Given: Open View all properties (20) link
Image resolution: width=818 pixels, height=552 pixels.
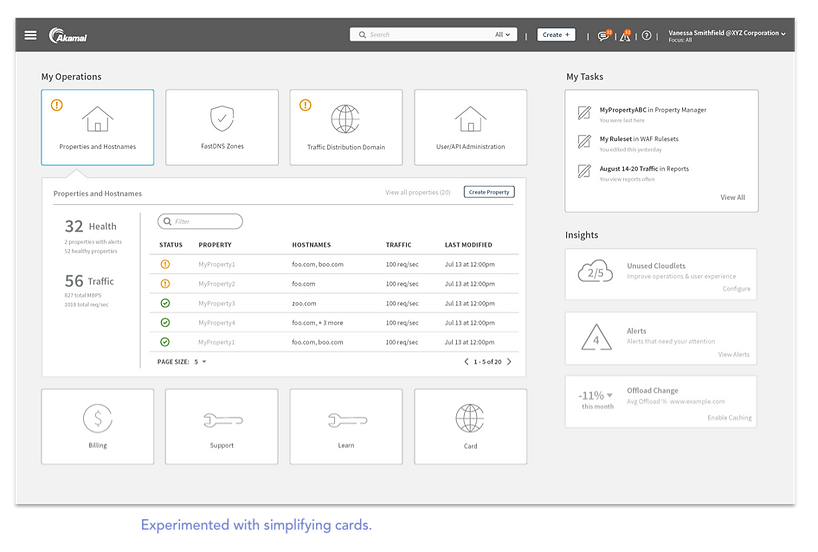Looking at the screenshot, I should [417, 193].
